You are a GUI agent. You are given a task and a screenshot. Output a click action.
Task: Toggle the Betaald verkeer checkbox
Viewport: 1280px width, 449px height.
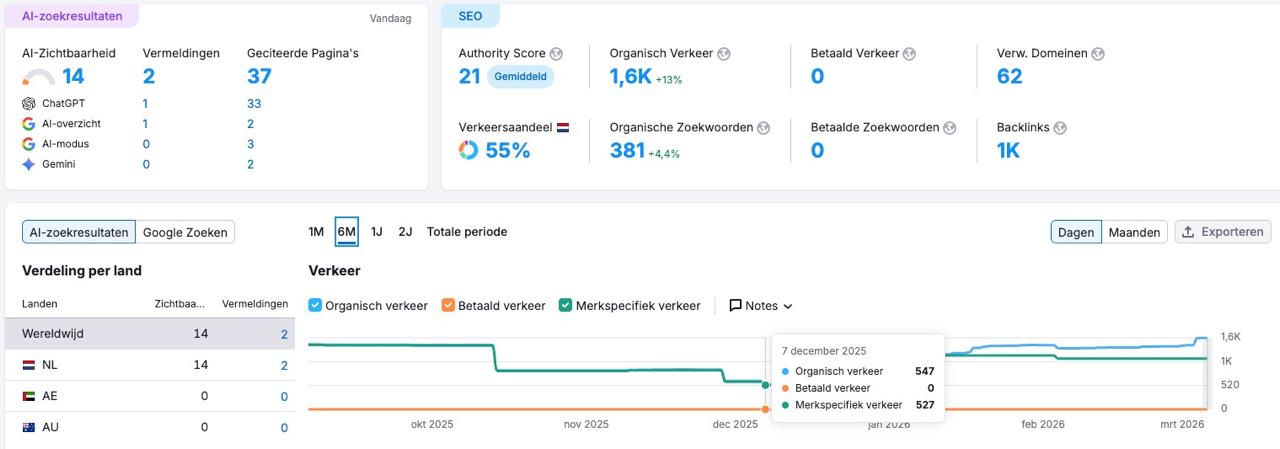(x=448, y=306)
